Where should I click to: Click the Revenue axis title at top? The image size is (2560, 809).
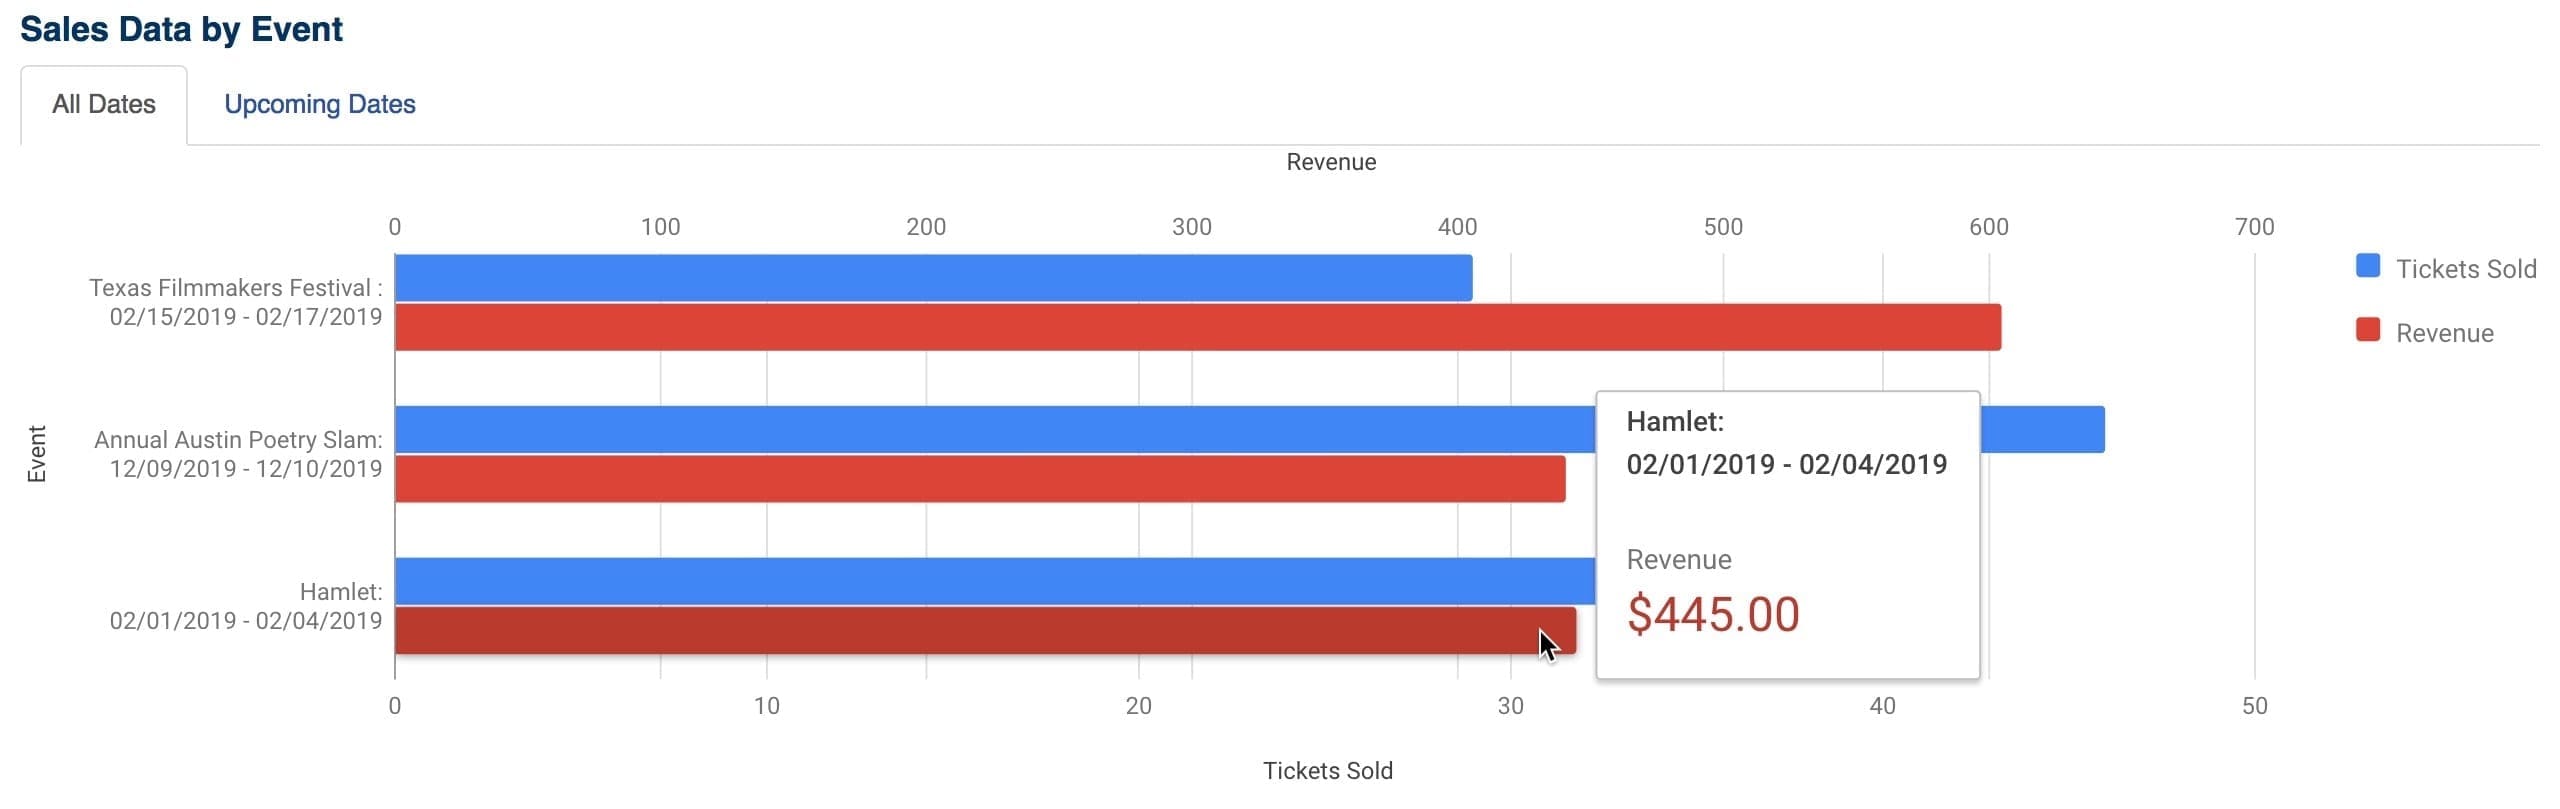point(1330,161)
